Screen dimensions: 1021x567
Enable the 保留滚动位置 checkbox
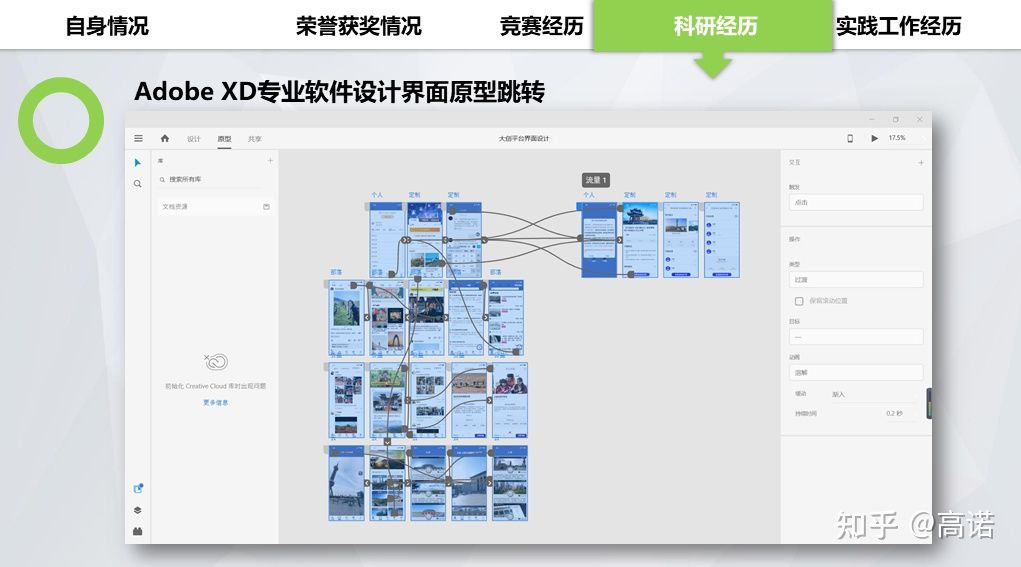coord(799,301)
